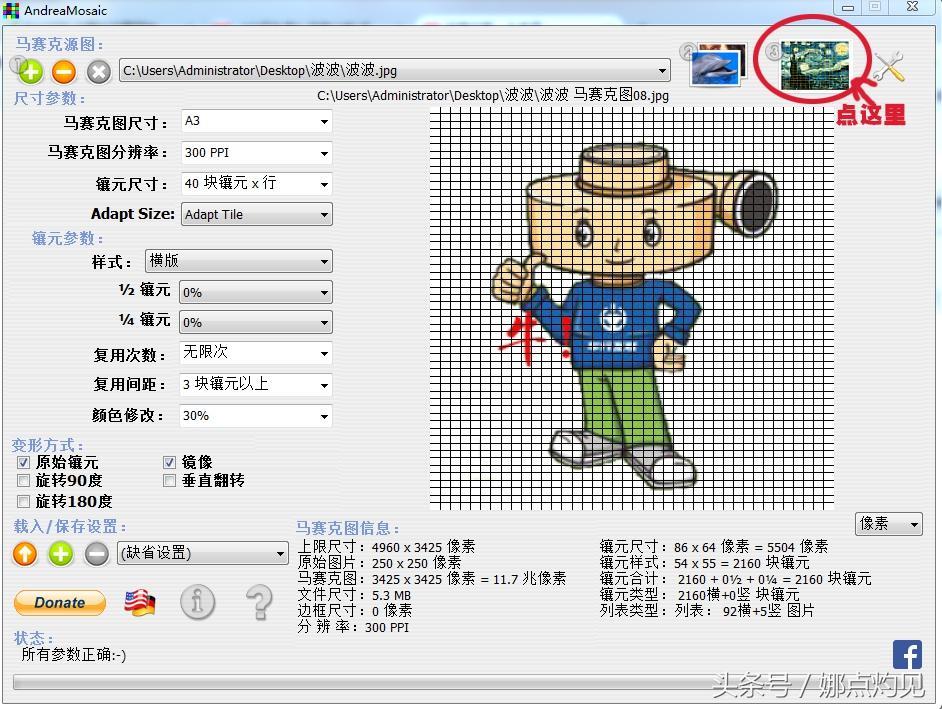This screenshot has width=942, height=709.
Task: Open the 像素 units dropdown
Action: click(x=888, y=524)
